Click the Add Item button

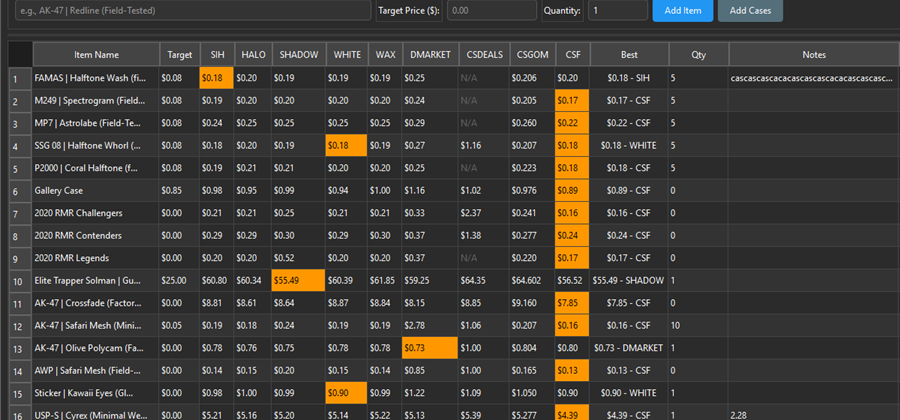tap(682, 10)
